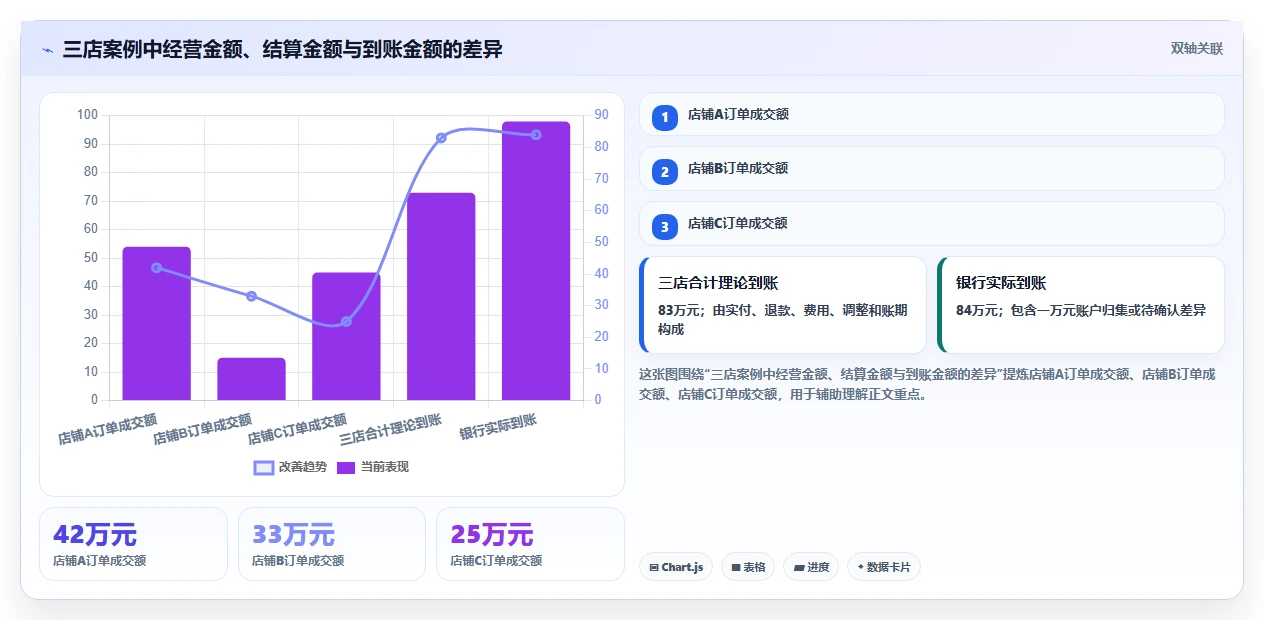
Task: Click the purple 当前表现 legend swatch
Action: tap(346, 467)
